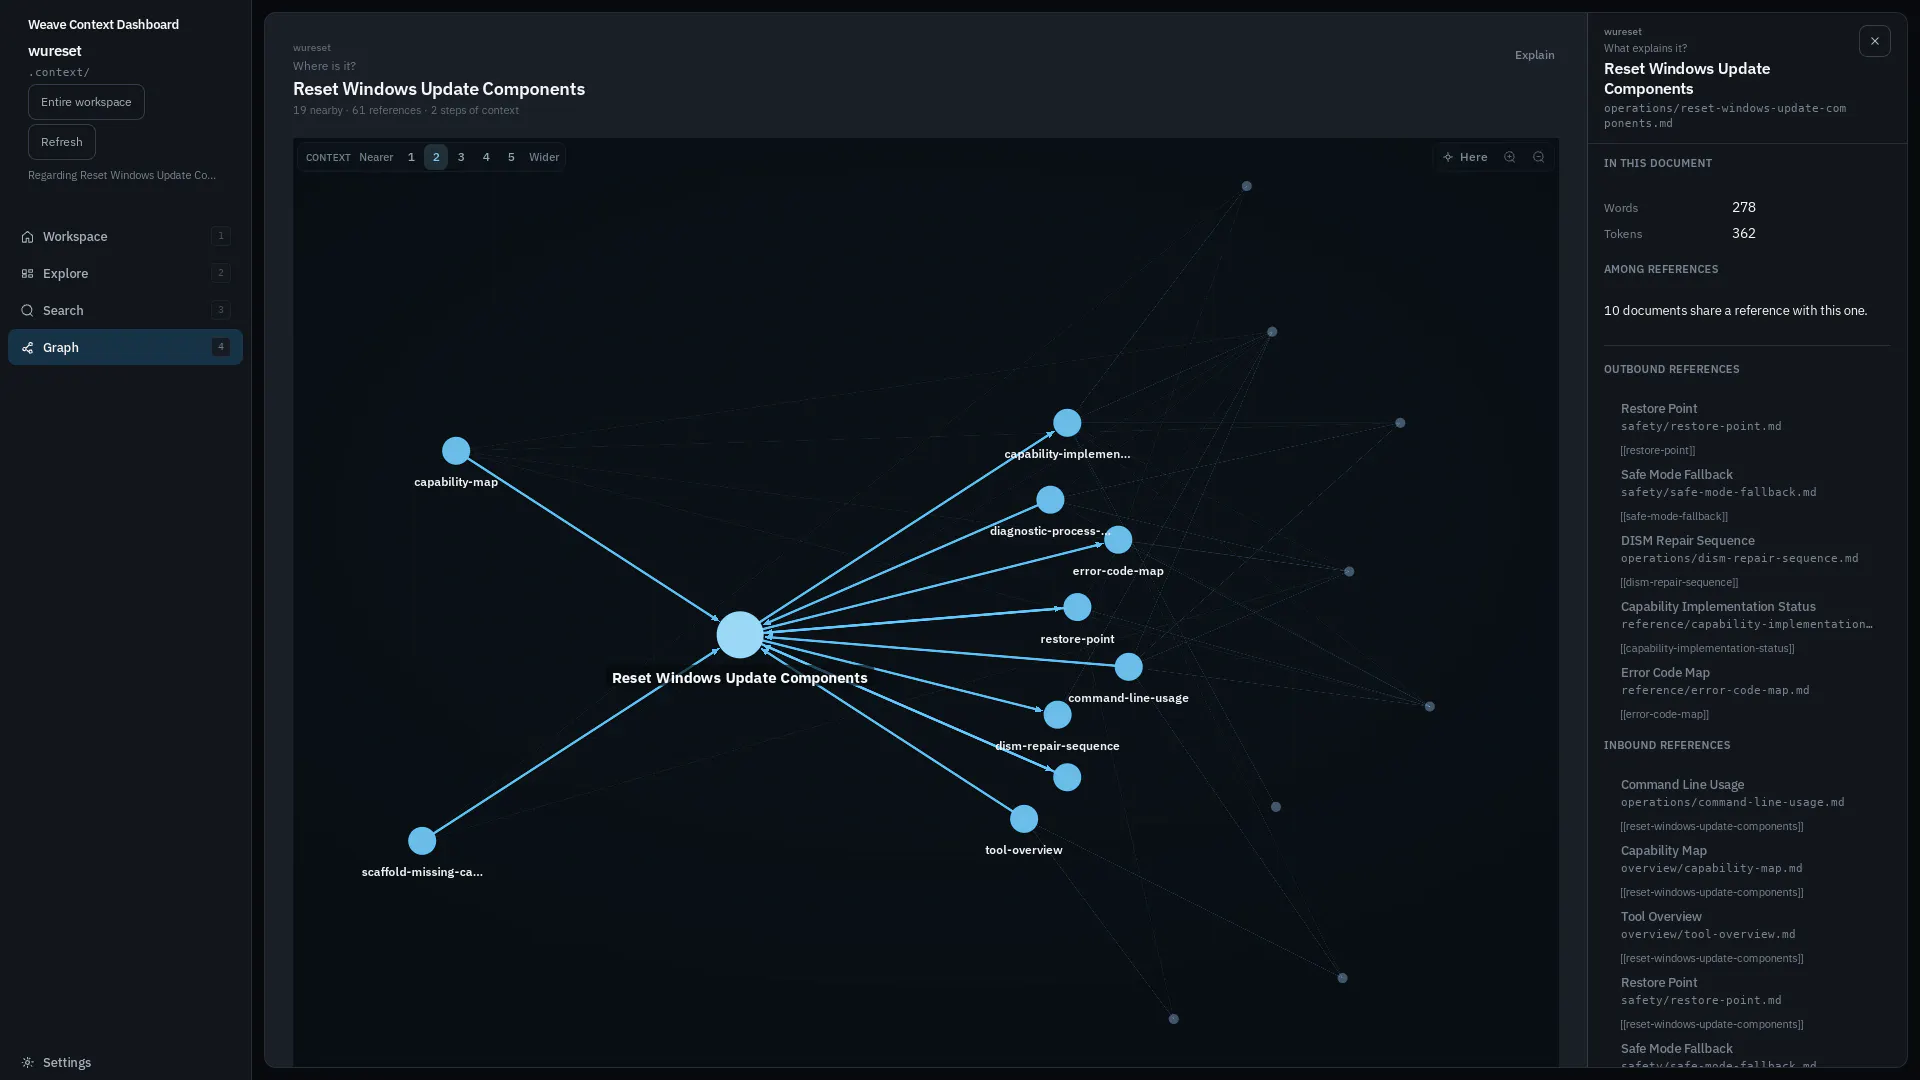Click the Words value 278
The image size is (1920, 1080).
1743,207
